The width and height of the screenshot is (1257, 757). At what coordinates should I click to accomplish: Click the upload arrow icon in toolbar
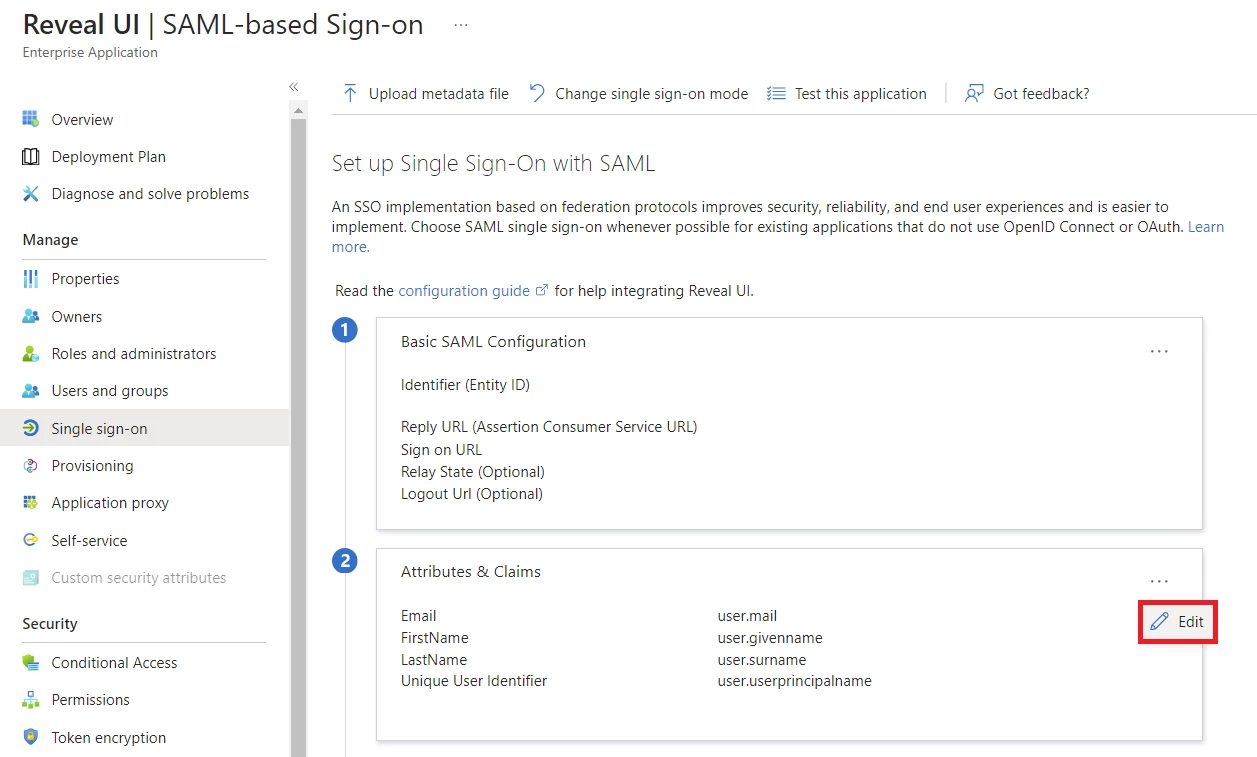point(350,93)
